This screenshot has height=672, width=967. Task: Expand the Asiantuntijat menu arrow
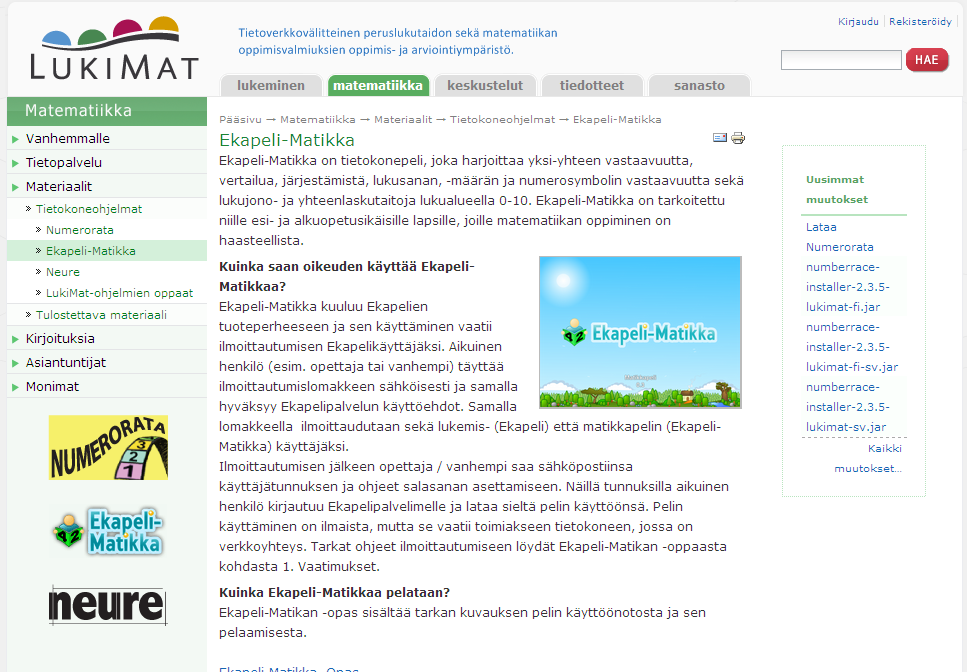coord(15,363)
